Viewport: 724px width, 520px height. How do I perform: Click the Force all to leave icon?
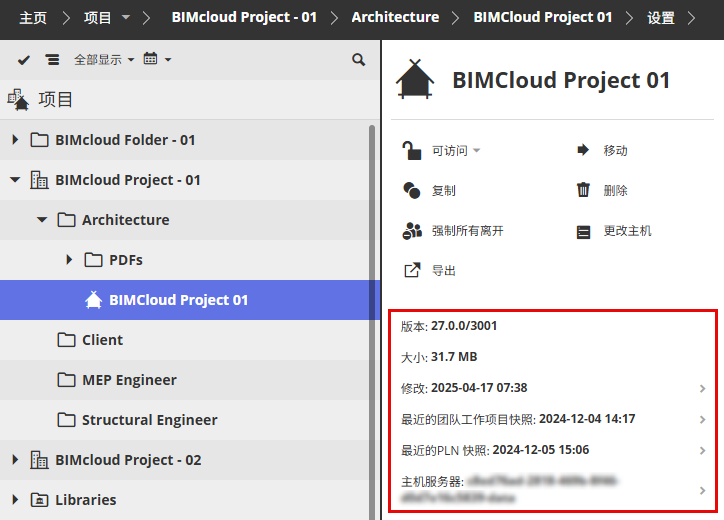click(412, 231)
